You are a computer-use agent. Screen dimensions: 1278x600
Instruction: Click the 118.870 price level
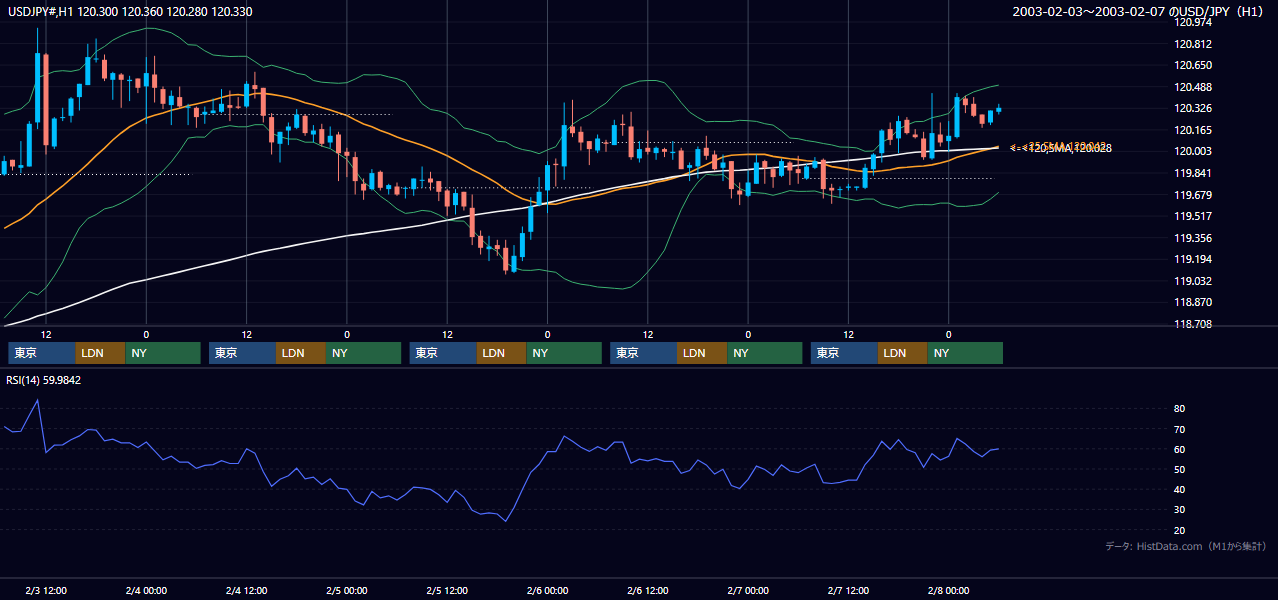[1194, 302]
